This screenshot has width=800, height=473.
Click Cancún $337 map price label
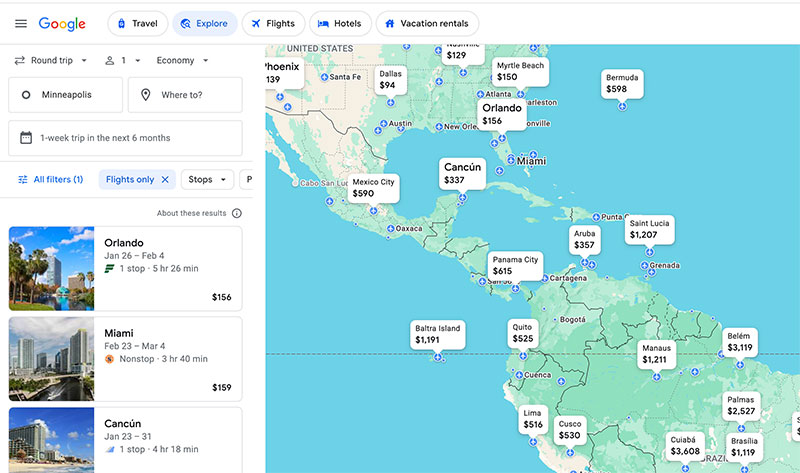click(462, 173)
